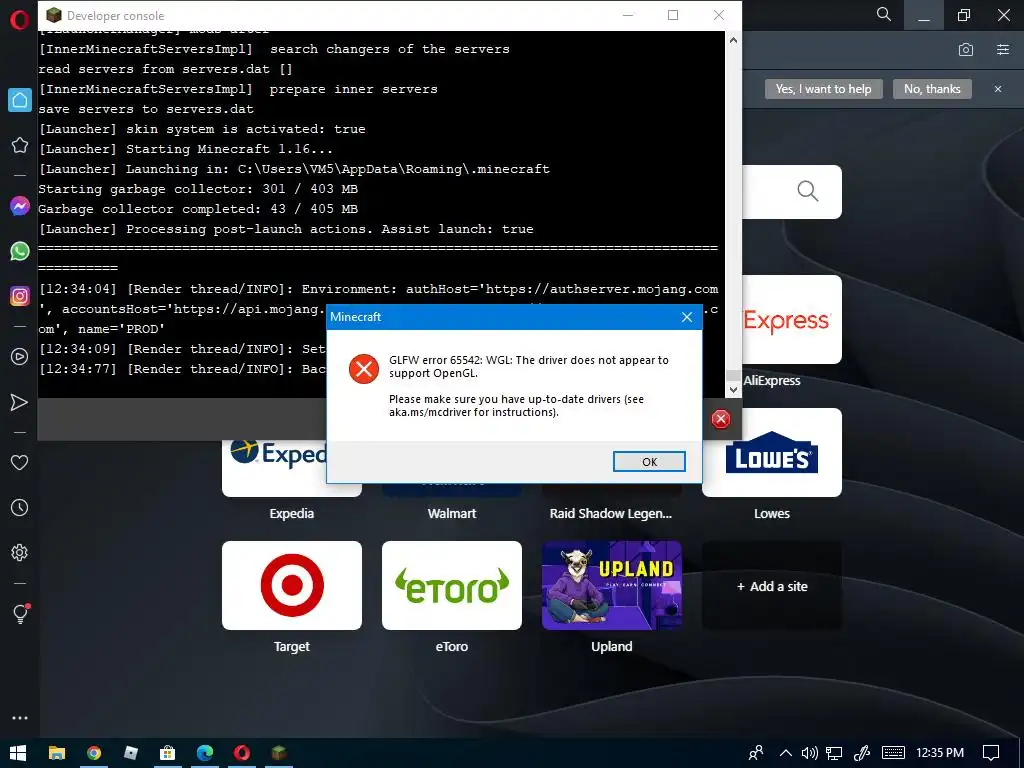Open Opera Easy Setup sliders icon
Viewport: 1024px width, 768px height.
tap(1003, 50)
